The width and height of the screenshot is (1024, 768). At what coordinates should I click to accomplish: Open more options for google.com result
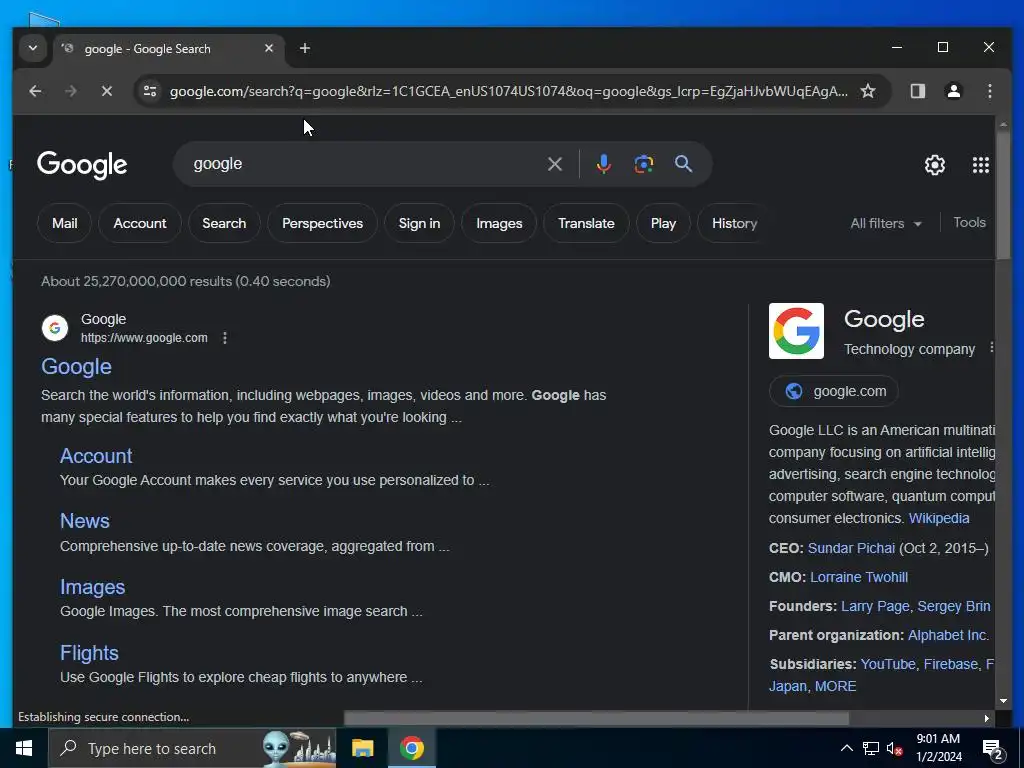(x=225, y=338)
